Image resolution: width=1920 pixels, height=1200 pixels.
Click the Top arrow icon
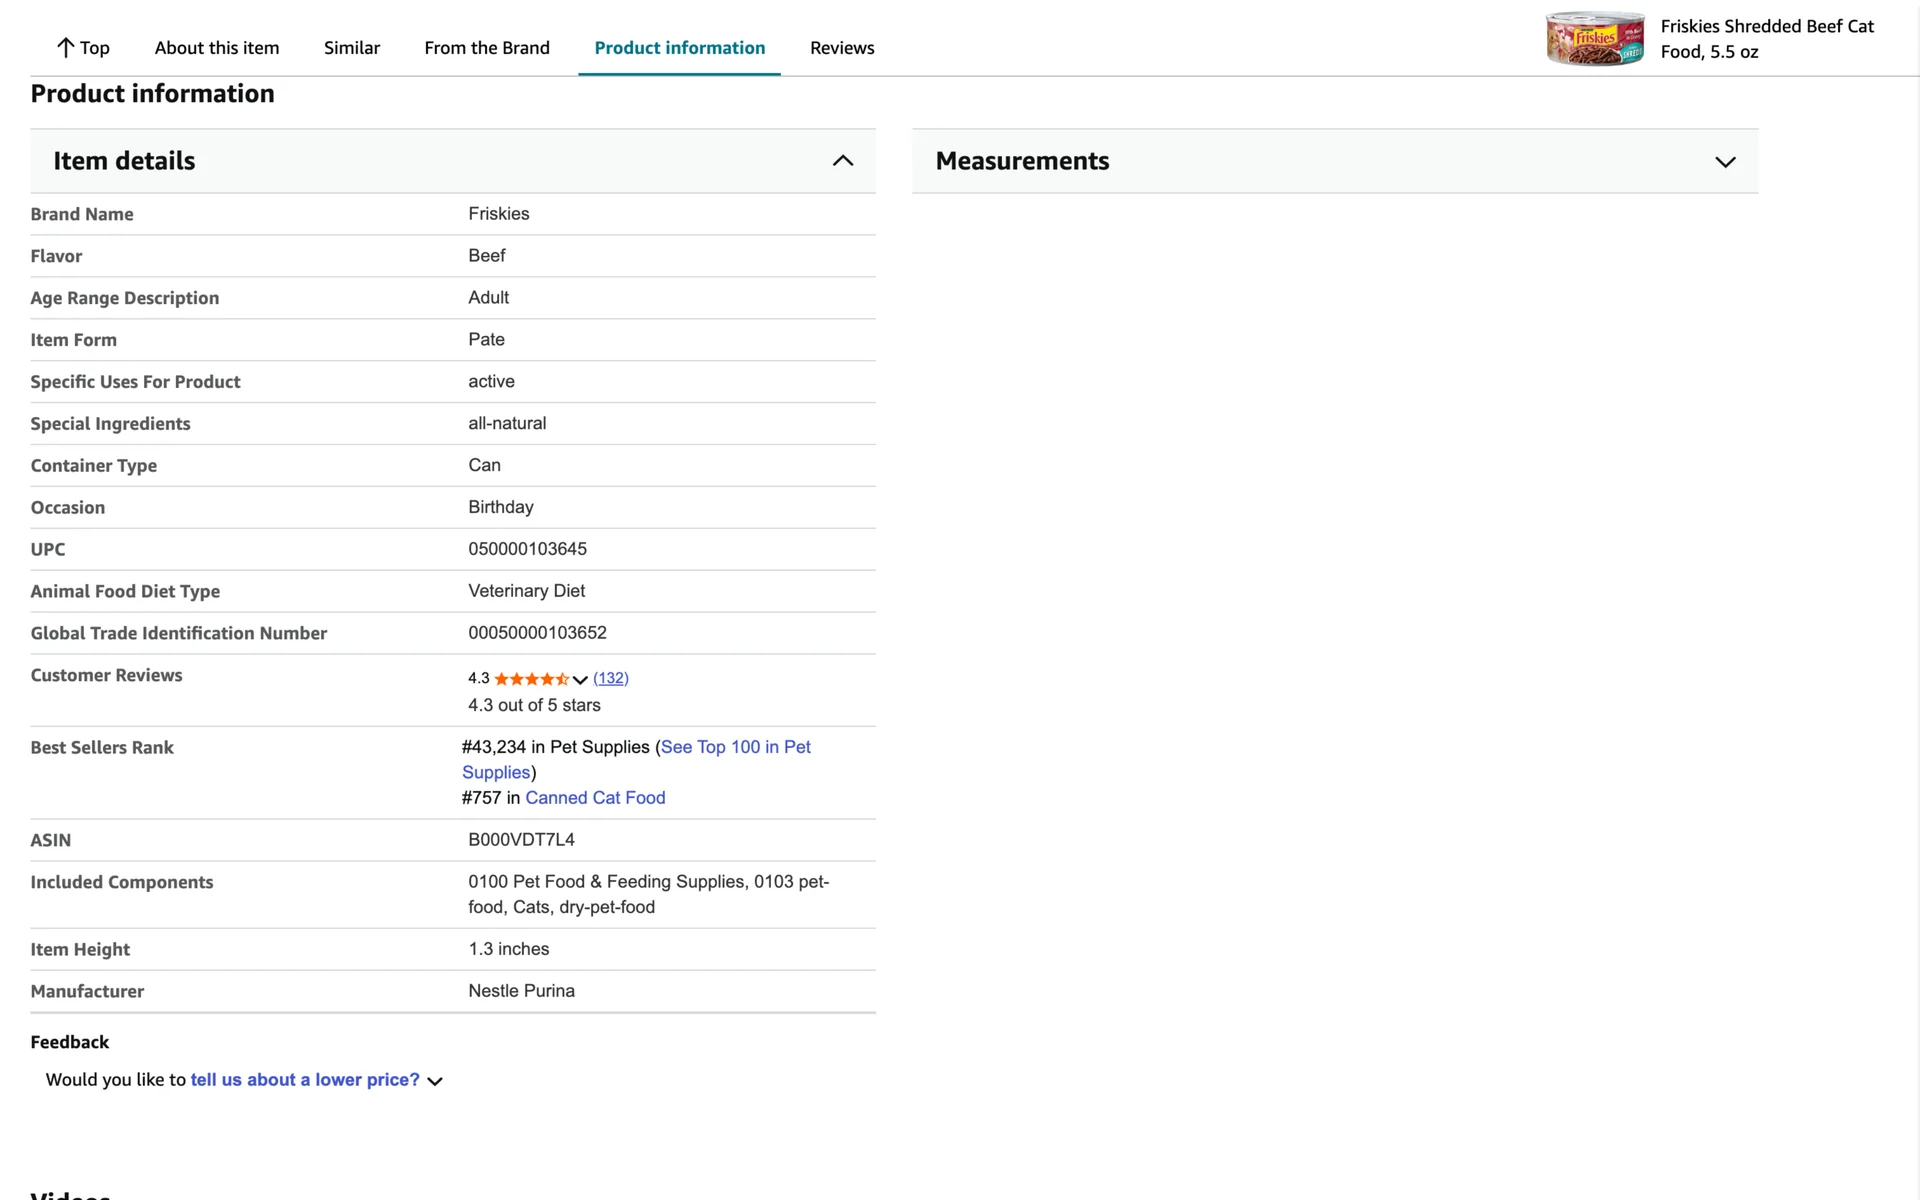[65, 47]
